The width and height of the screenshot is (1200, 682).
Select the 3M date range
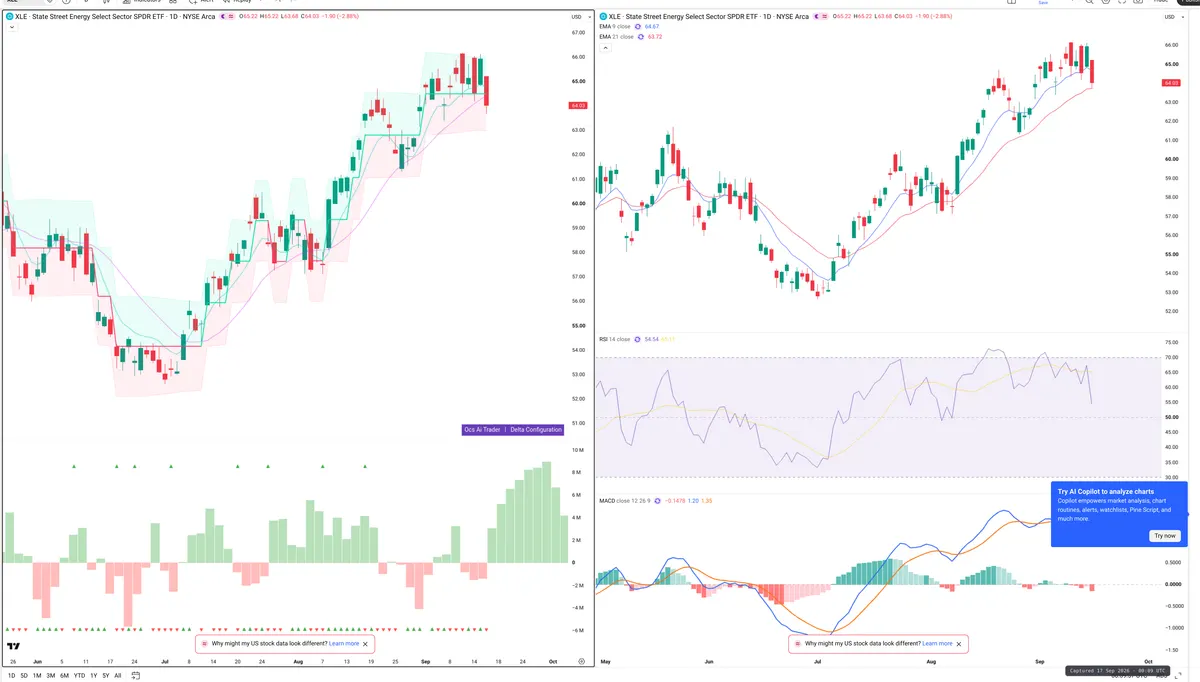(x=51, y=676)
